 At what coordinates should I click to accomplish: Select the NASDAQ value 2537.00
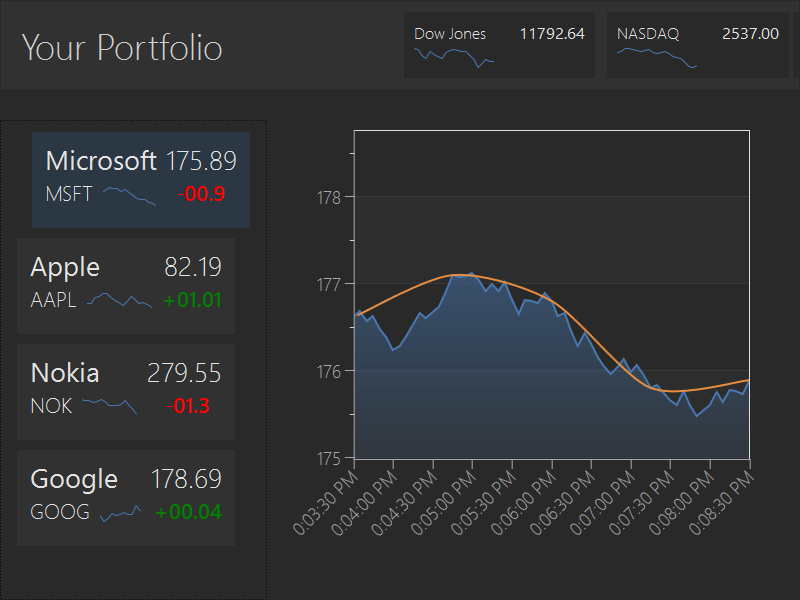750,34
